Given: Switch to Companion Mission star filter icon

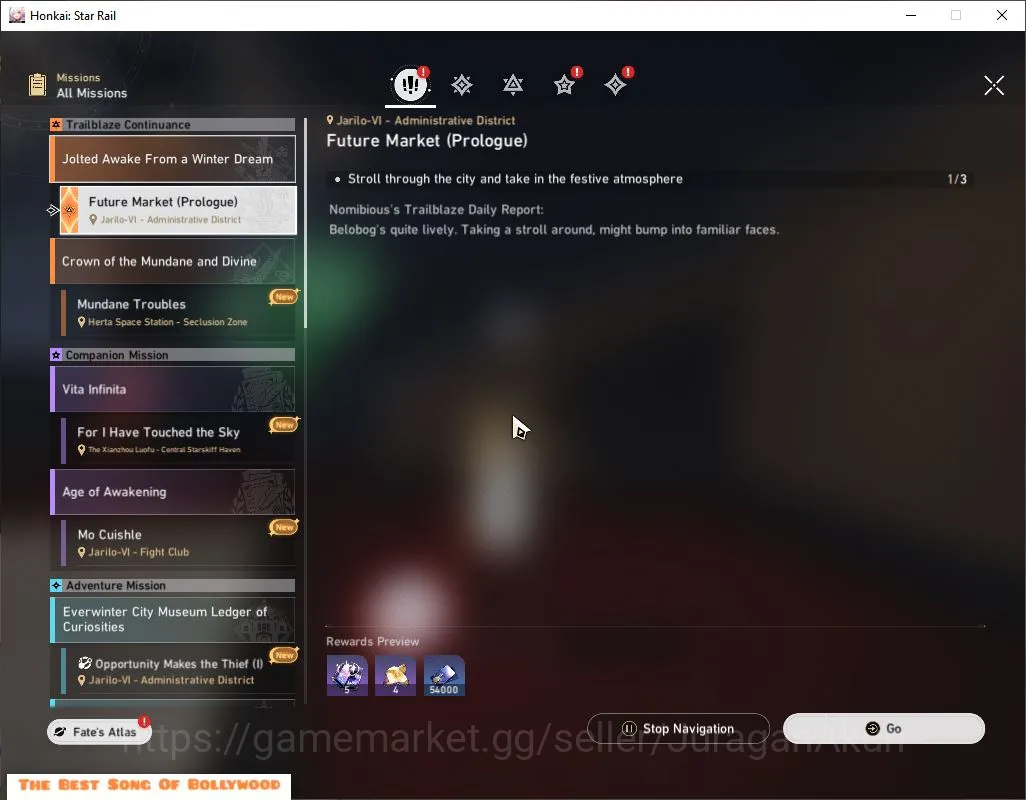Looking at the screenshot, I should point(564,85).
